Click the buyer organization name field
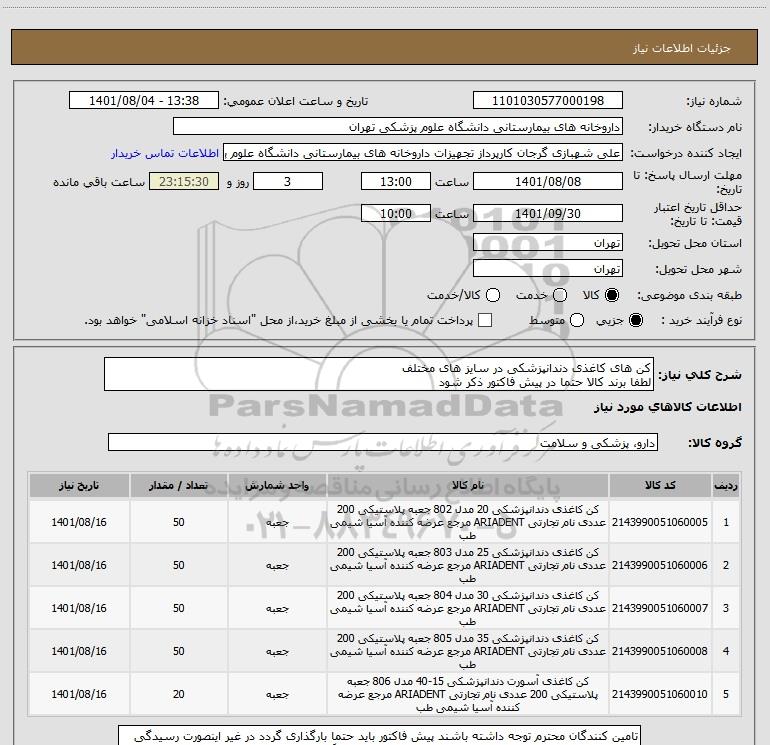 (x=398, y=127)
